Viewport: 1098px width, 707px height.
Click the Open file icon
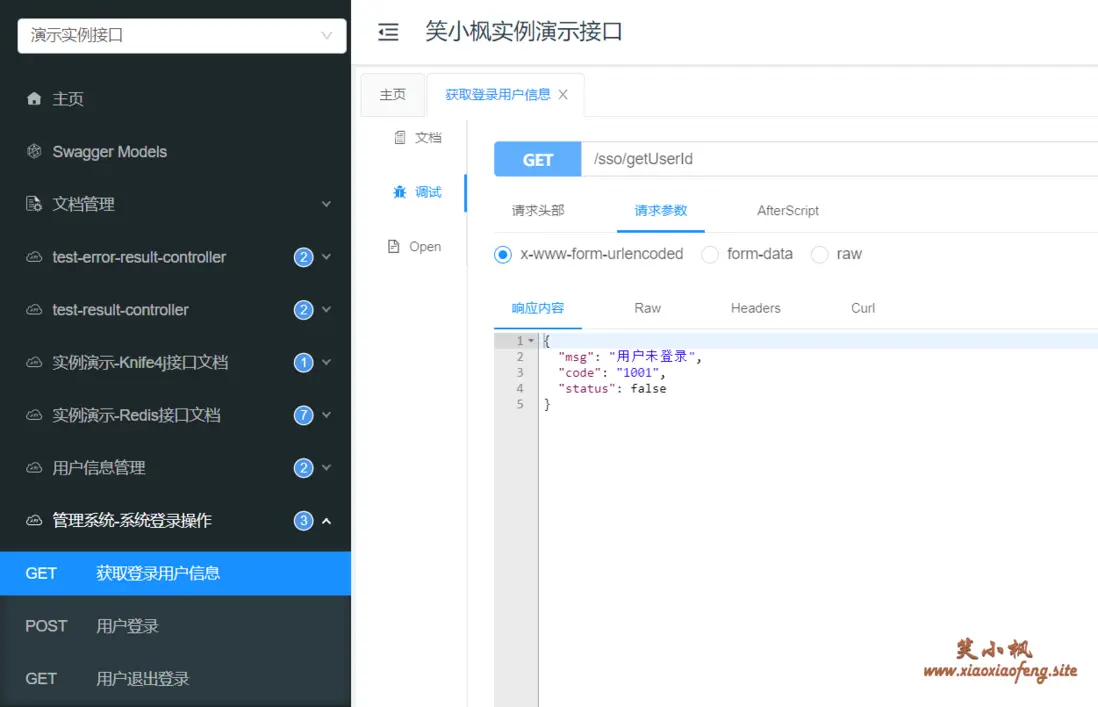(x=394, y=246)
